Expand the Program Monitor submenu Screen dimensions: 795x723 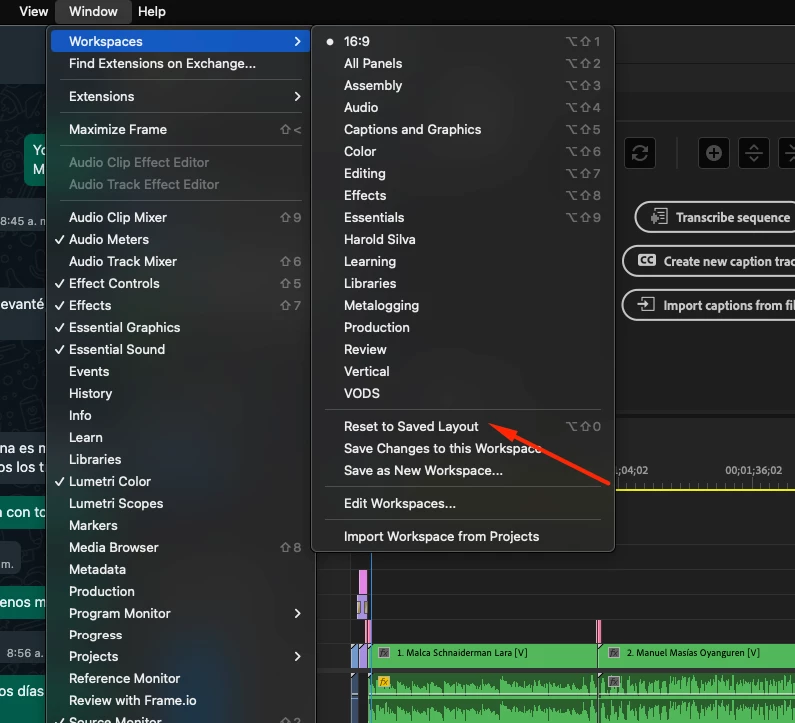(x=180, y=613)
